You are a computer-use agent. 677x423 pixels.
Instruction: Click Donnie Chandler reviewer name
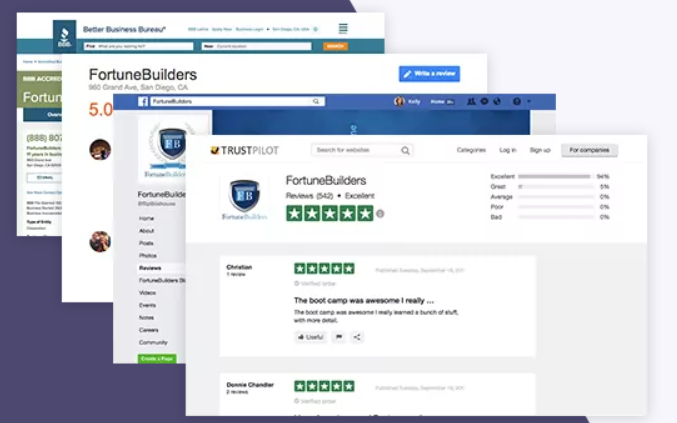[x=250, y=385]
